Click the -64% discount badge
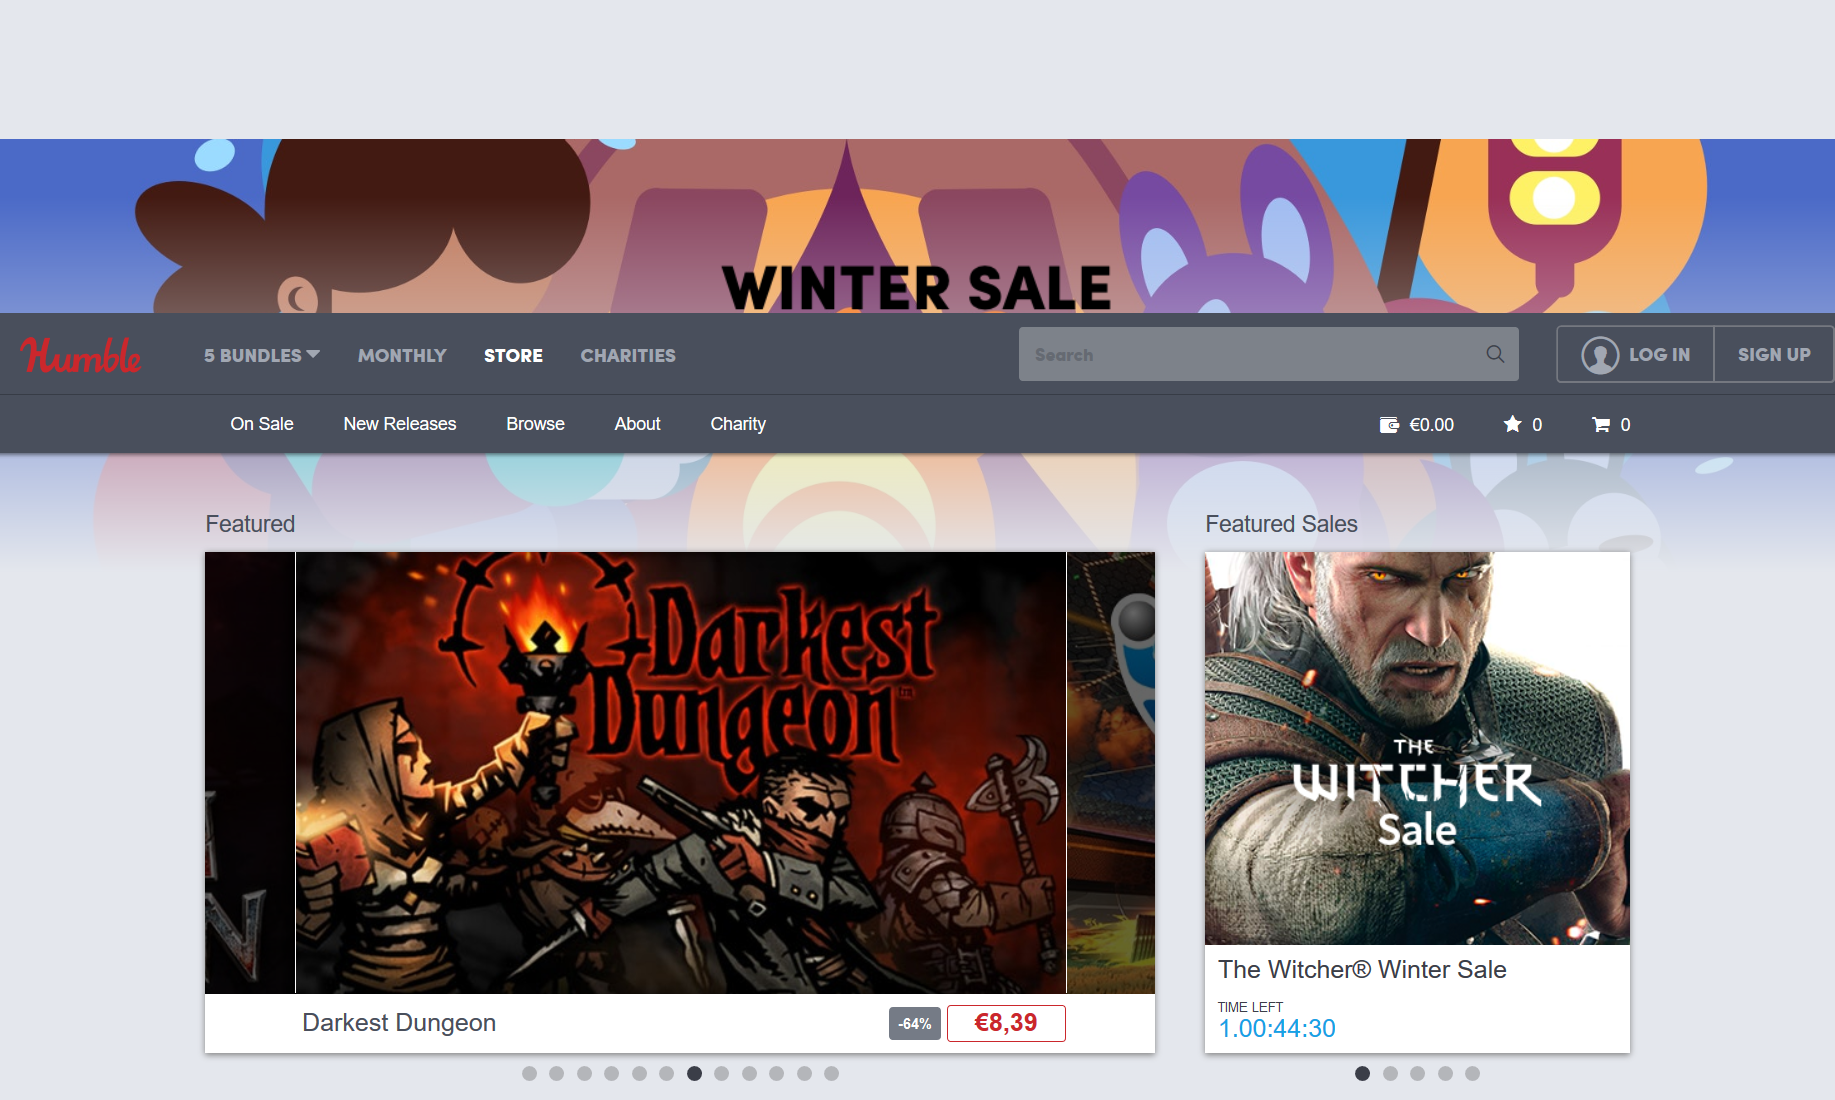1835x1100 pixels. (x=915, y=1024)
